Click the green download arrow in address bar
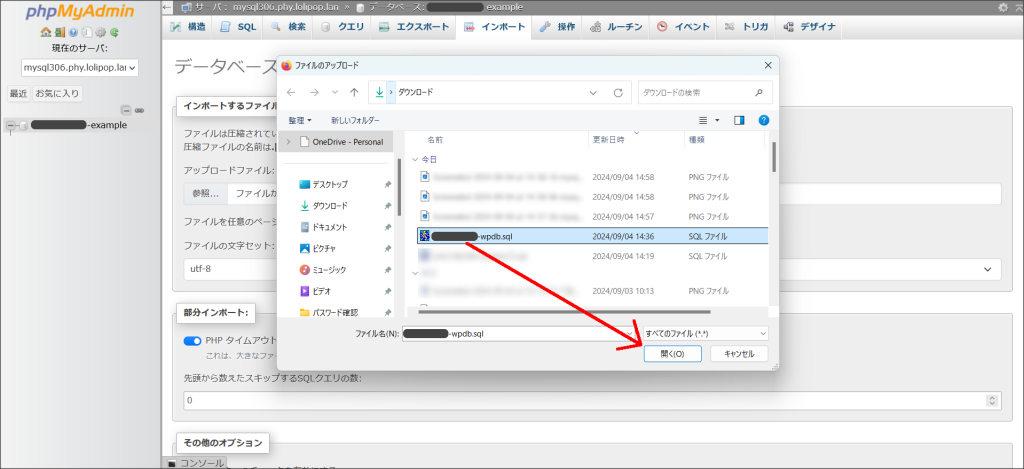The height and width of the screenshot is (469, 1024). click(379, 92)
